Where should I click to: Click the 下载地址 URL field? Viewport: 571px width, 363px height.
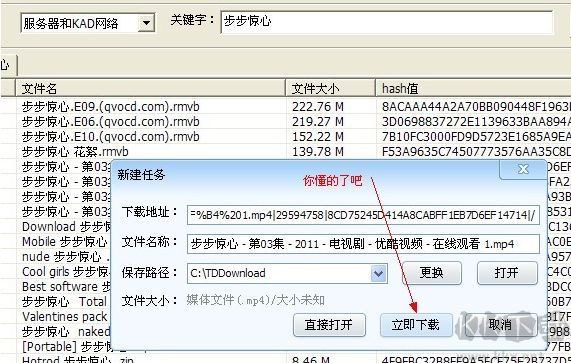pyautogui.click(x=363, y=215)
